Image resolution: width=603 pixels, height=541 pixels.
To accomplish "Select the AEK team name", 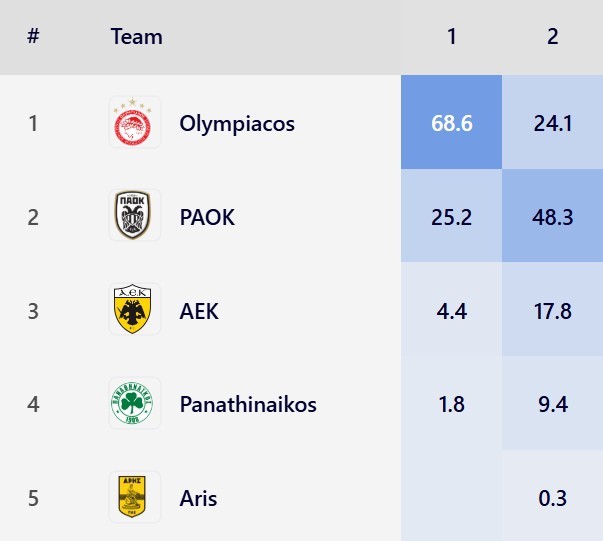I will click(199, 311).
